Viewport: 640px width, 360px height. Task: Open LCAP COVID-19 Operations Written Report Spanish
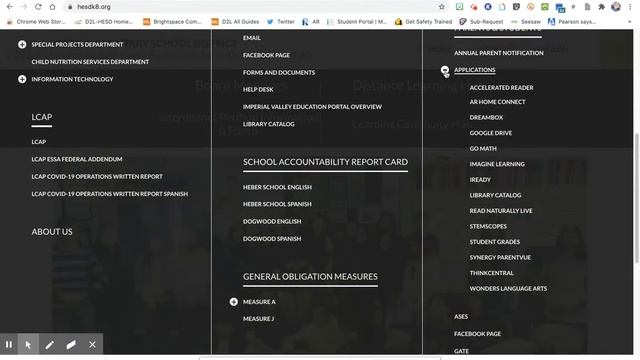tap(110, 194)
